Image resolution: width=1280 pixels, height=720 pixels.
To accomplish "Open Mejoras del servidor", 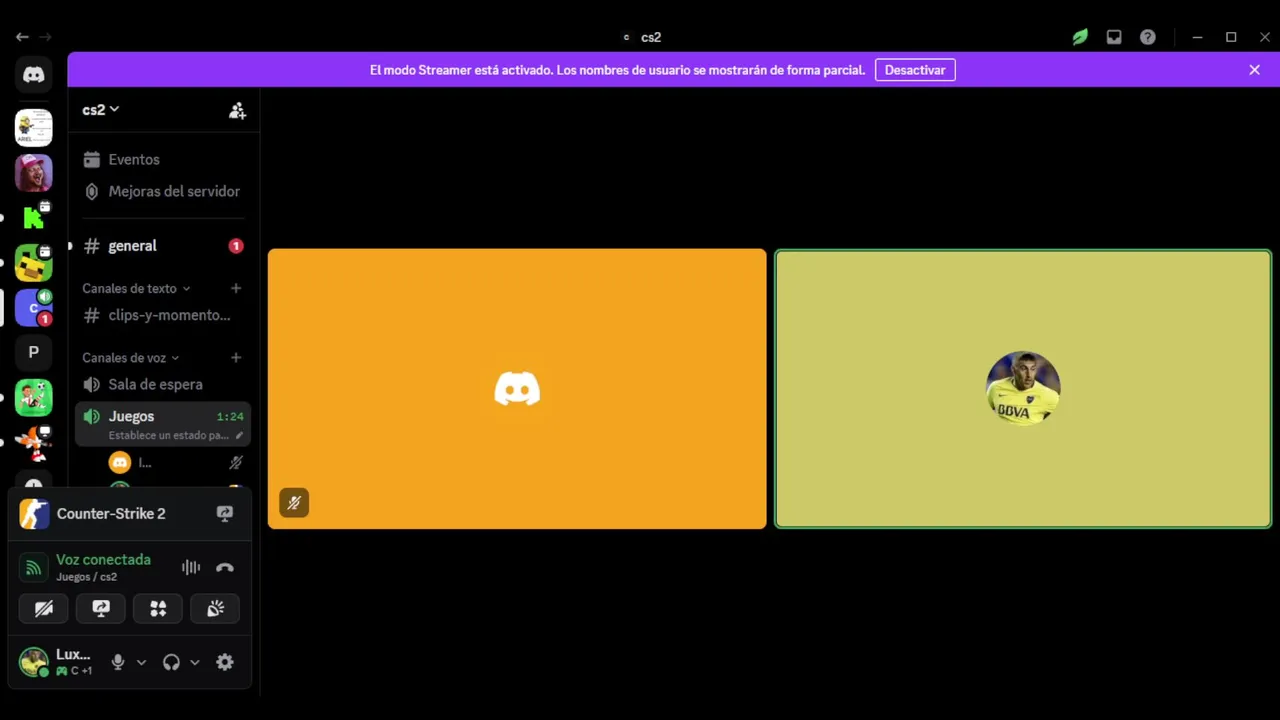I will coord(163,191).
